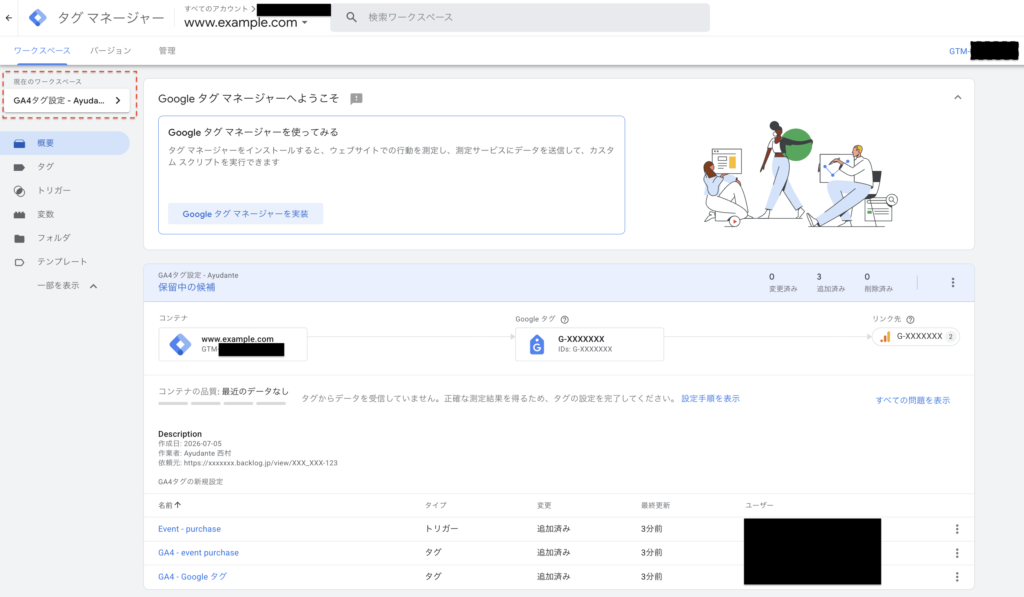Click the help icon next to リンク先
1024x597 pixels.
tap(910, 319)
